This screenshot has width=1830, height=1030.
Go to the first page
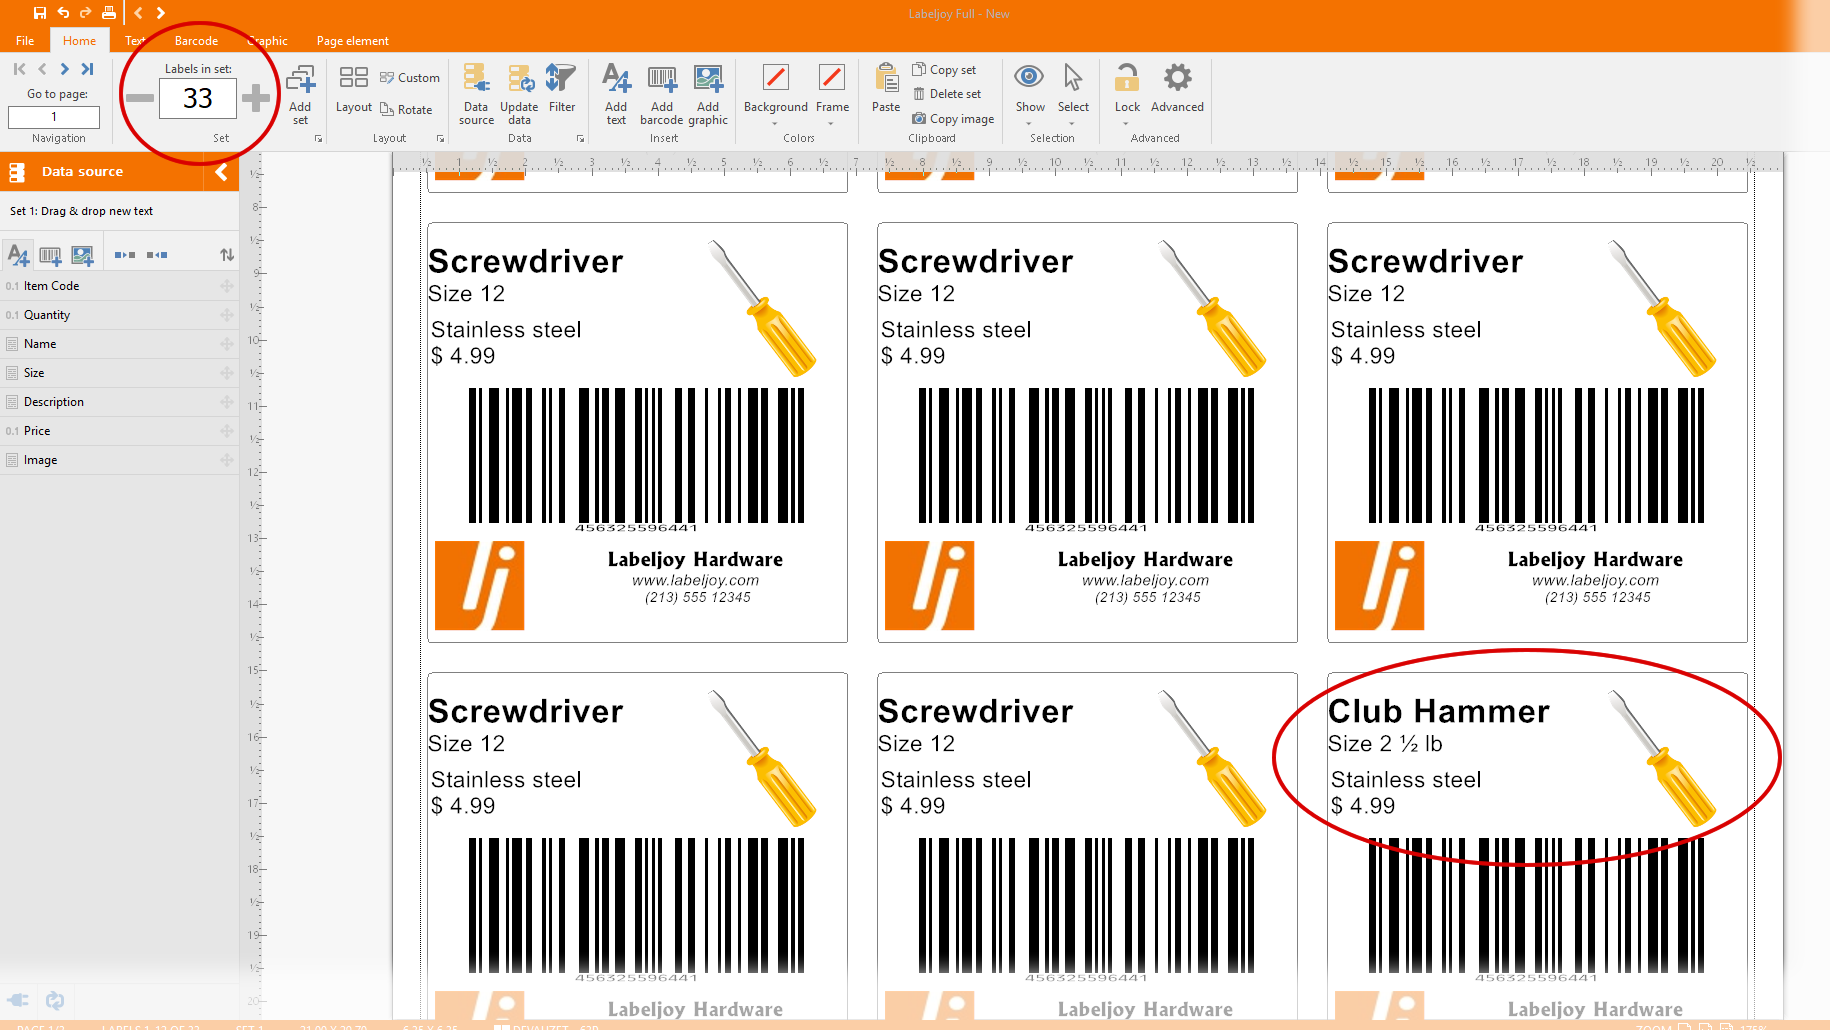click(x=19, y=69)
